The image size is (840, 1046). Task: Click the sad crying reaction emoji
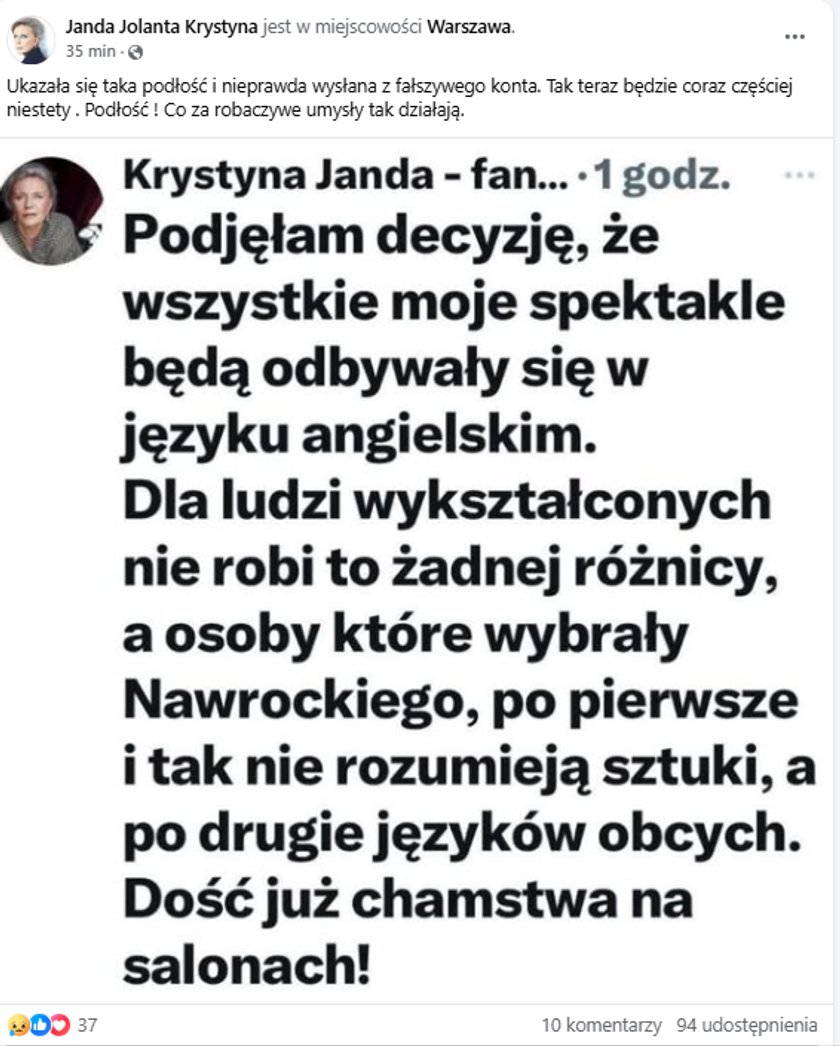point(18,1025)
